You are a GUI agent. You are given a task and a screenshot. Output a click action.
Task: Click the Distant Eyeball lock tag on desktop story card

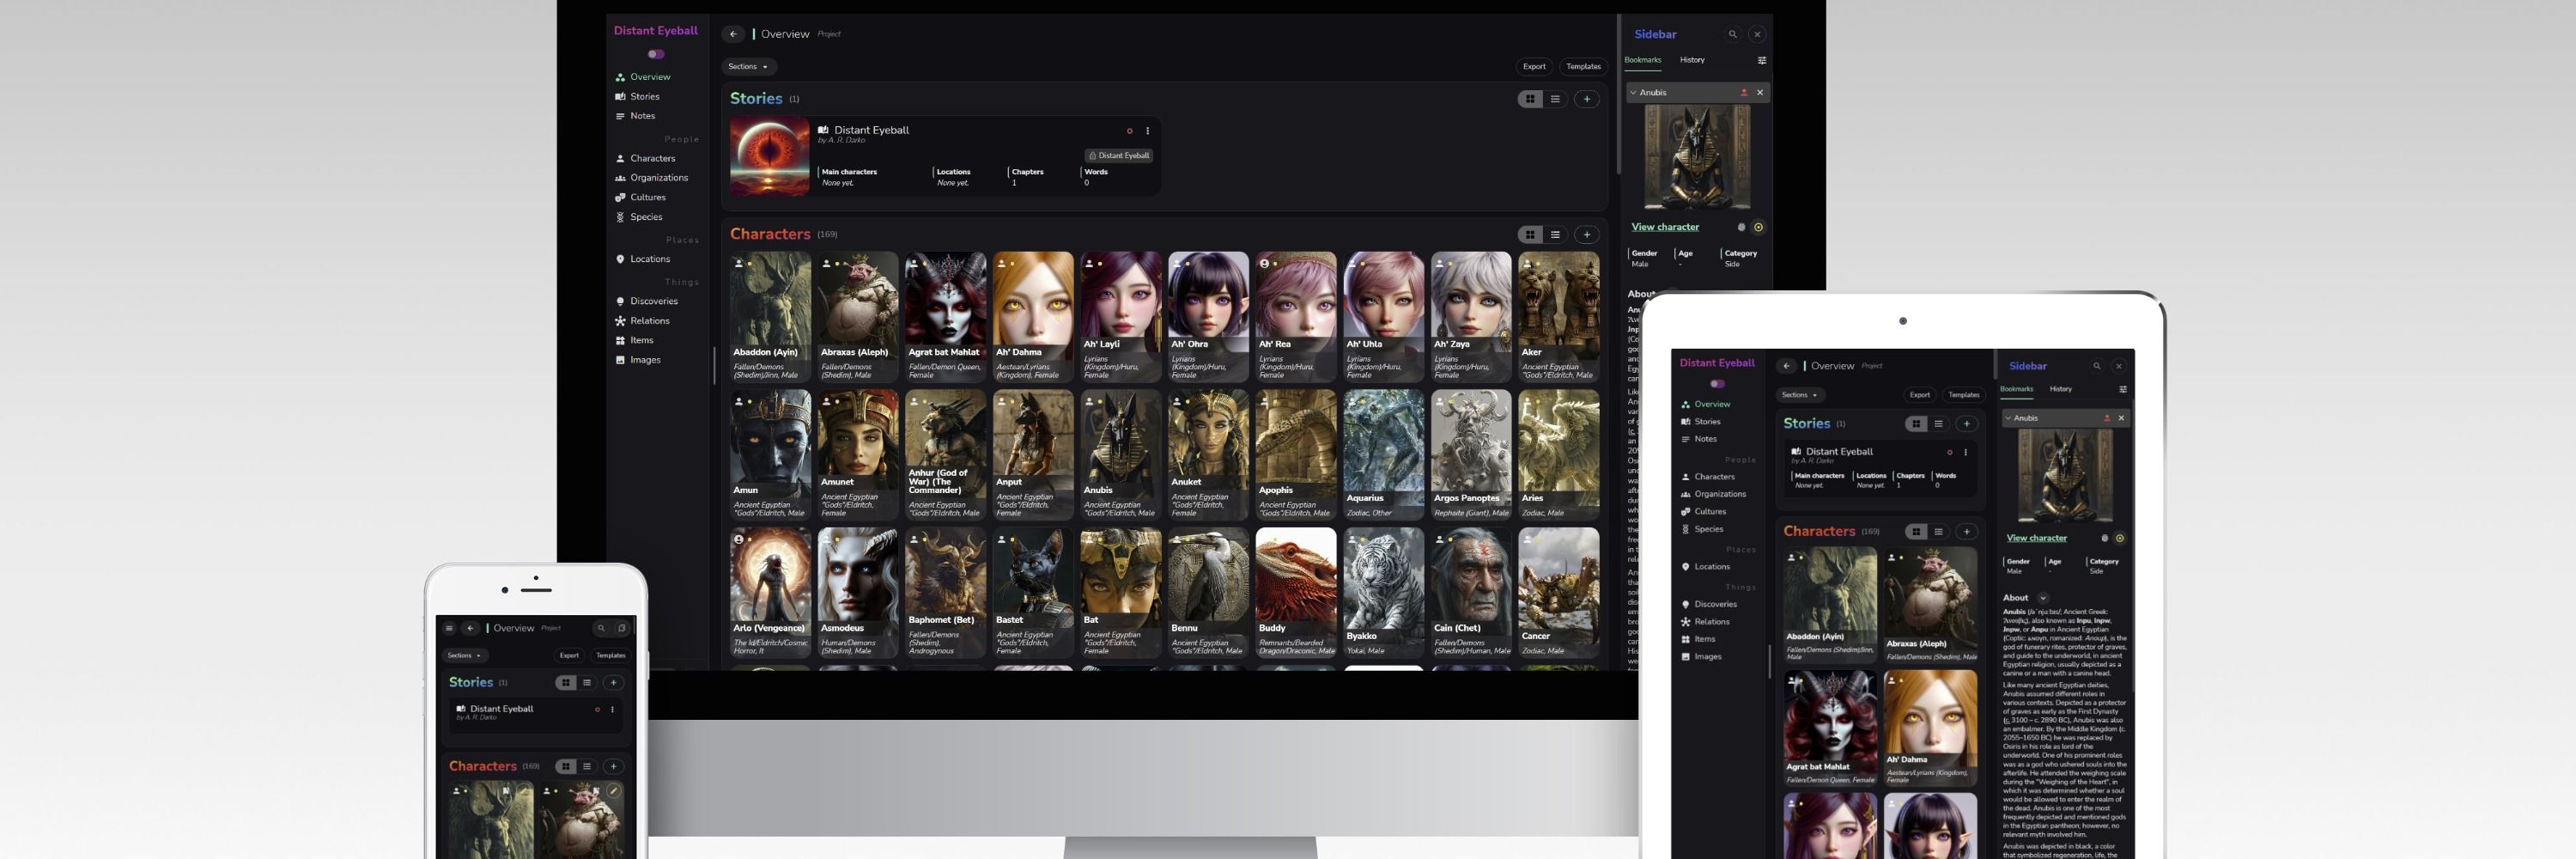click(x=1119, y=156)
